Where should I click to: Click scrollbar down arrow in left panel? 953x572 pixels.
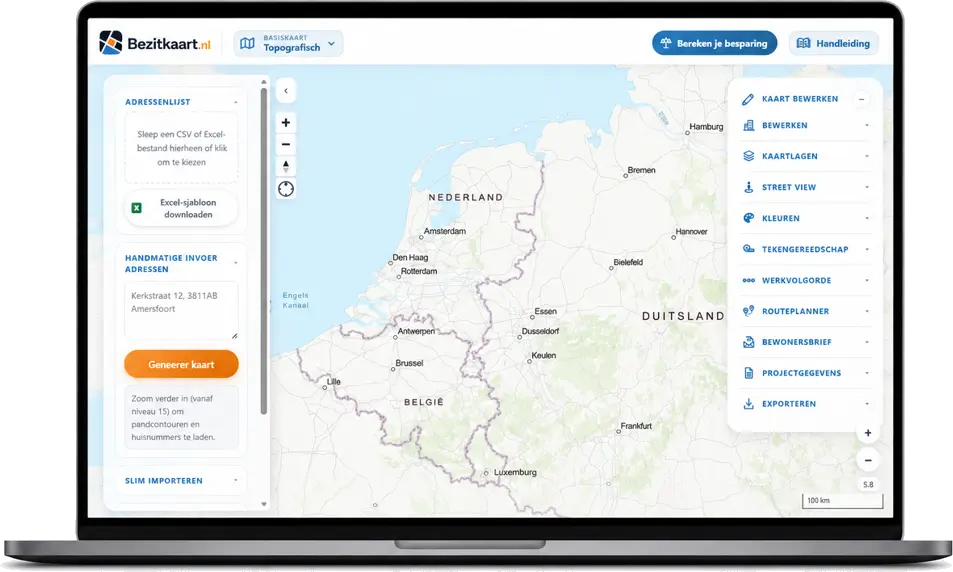click(264, 504)
